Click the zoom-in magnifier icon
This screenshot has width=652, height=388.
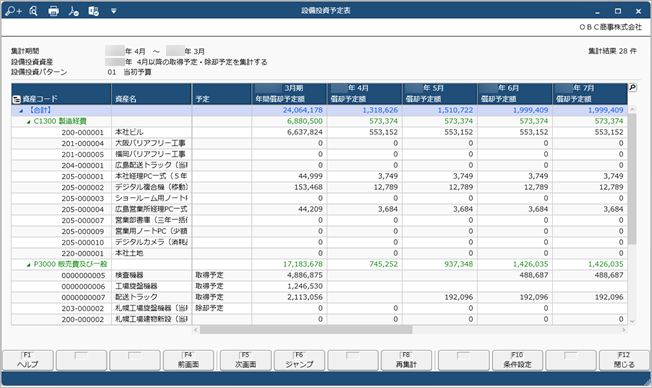pos(13,11)
